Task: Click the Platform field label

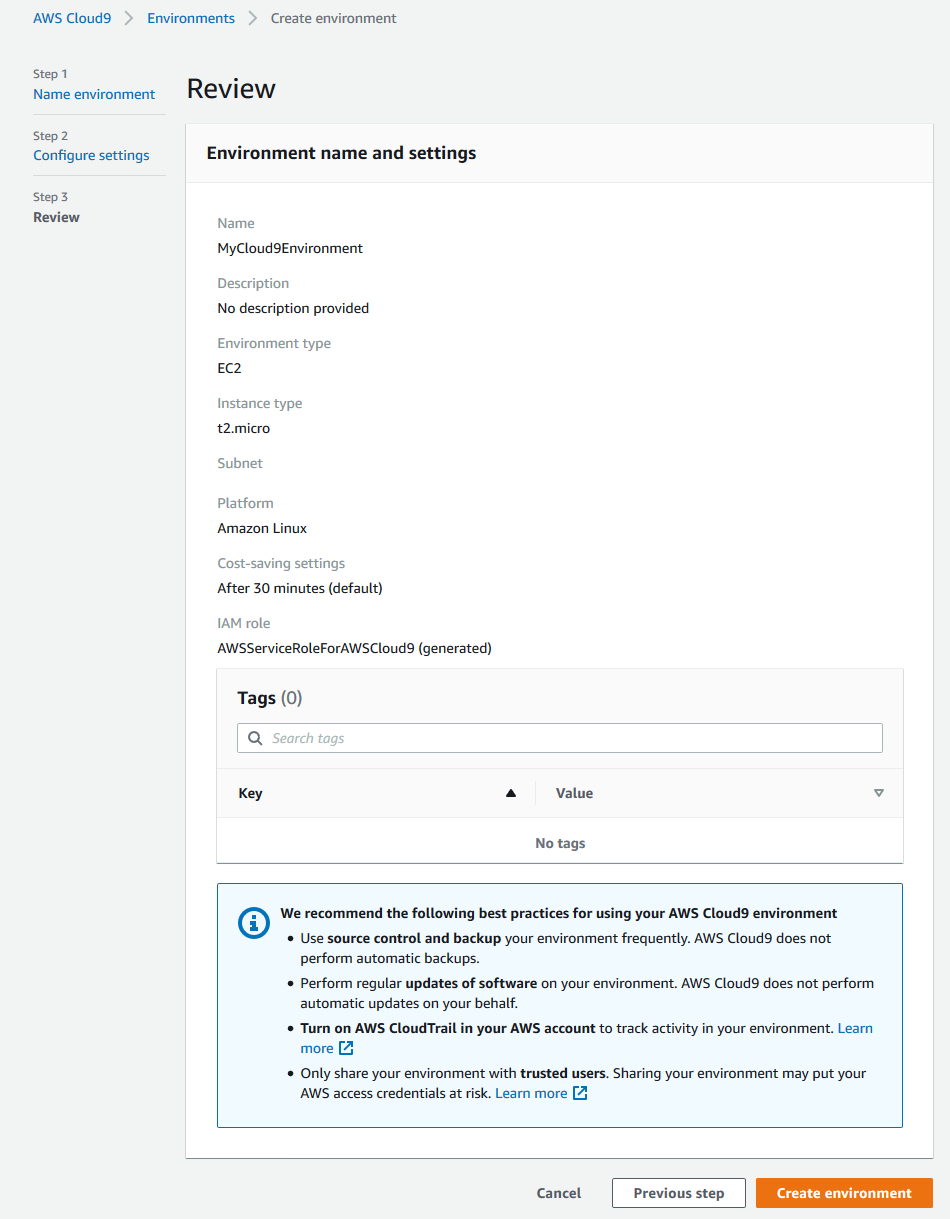Action: pyautogui.click(x=245, y=503)
